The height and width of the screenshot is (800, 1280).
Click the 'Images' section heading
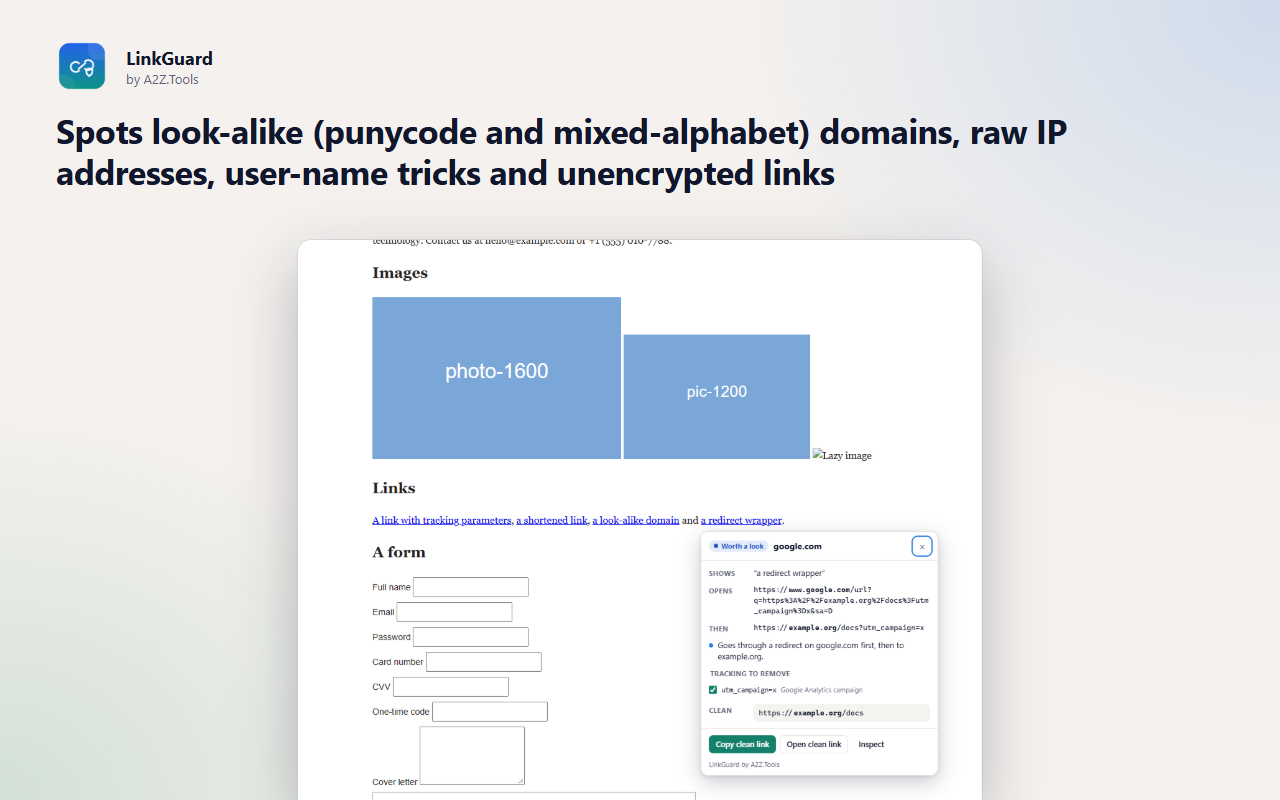click(x=400, y=273)
